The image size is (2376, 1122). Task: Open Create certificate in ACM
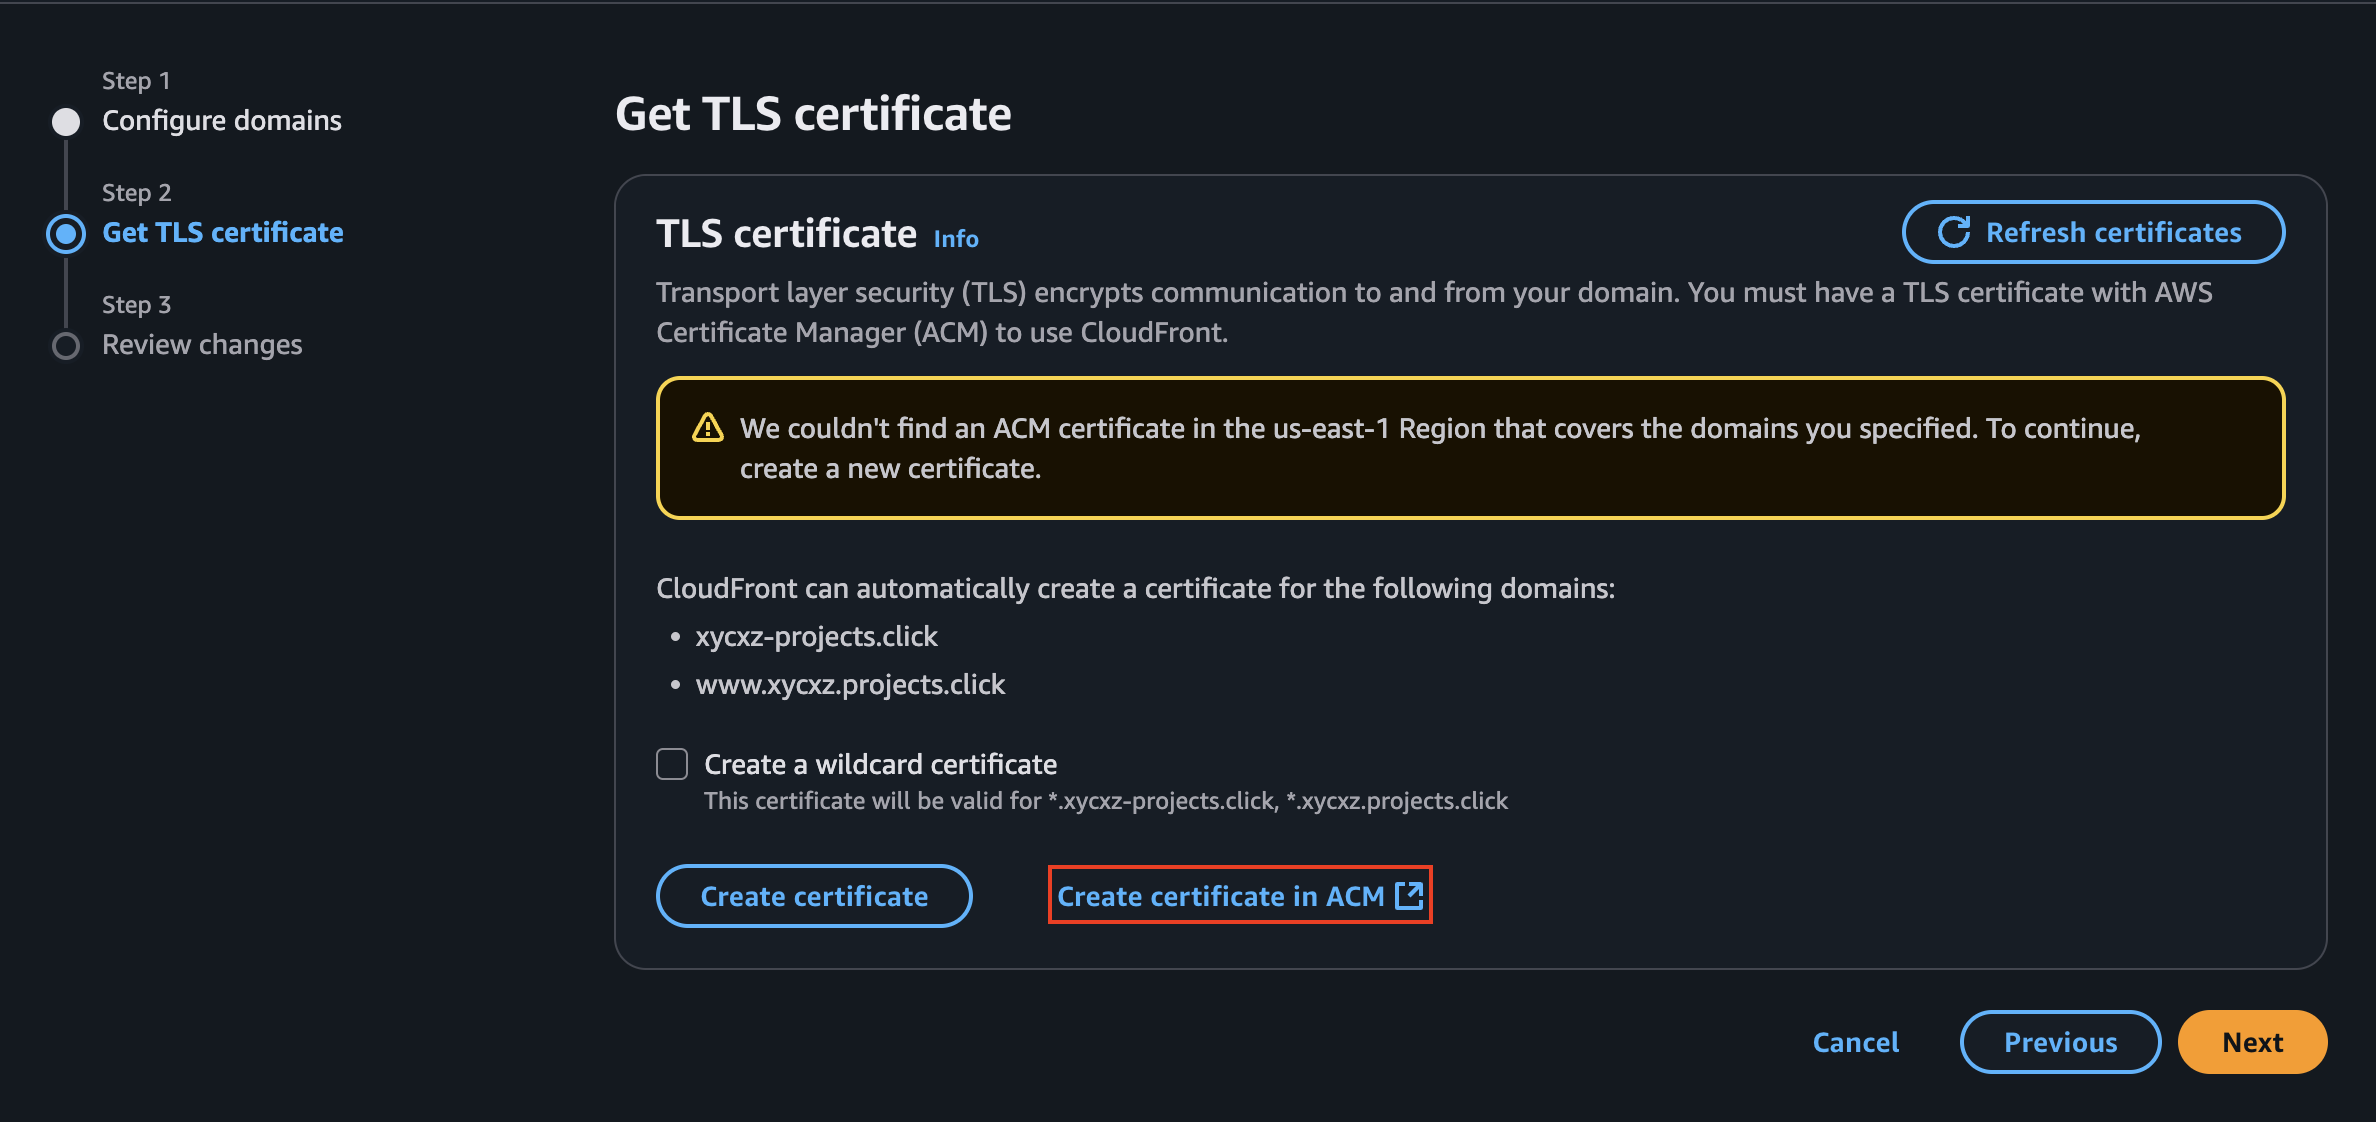[x=1222, y=895]
